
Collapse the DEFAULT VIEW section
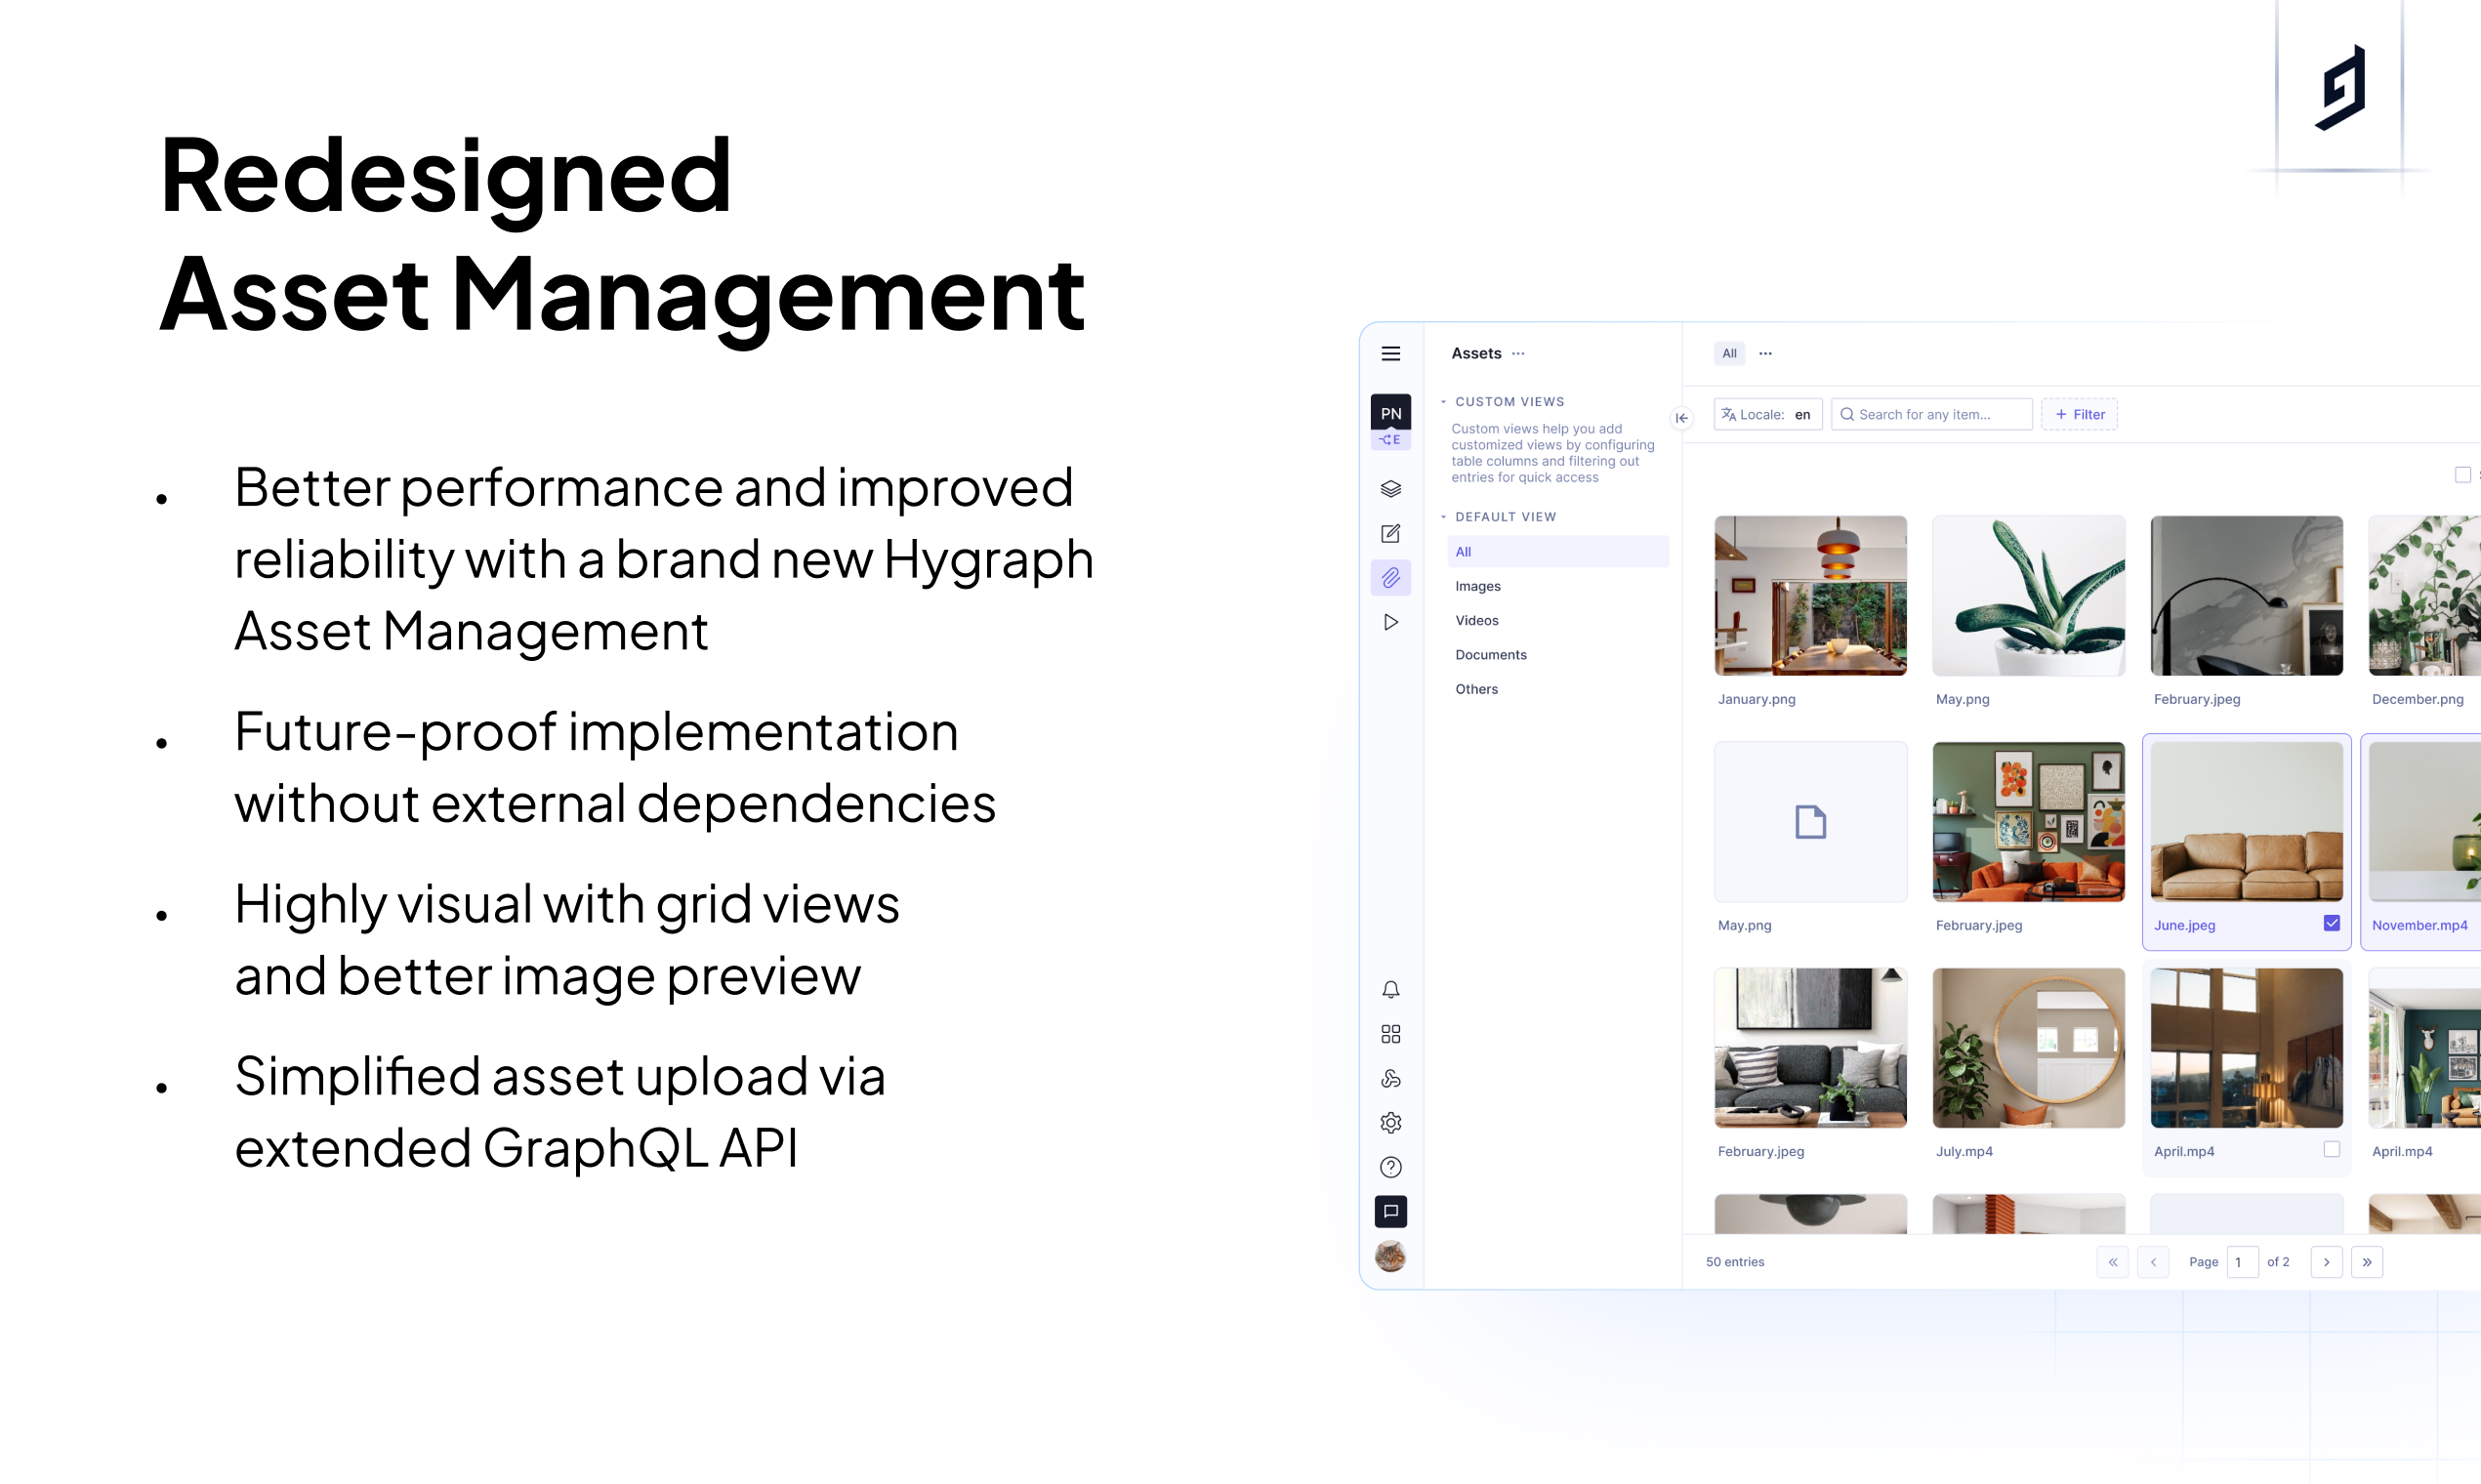[x=1443, y=516]
